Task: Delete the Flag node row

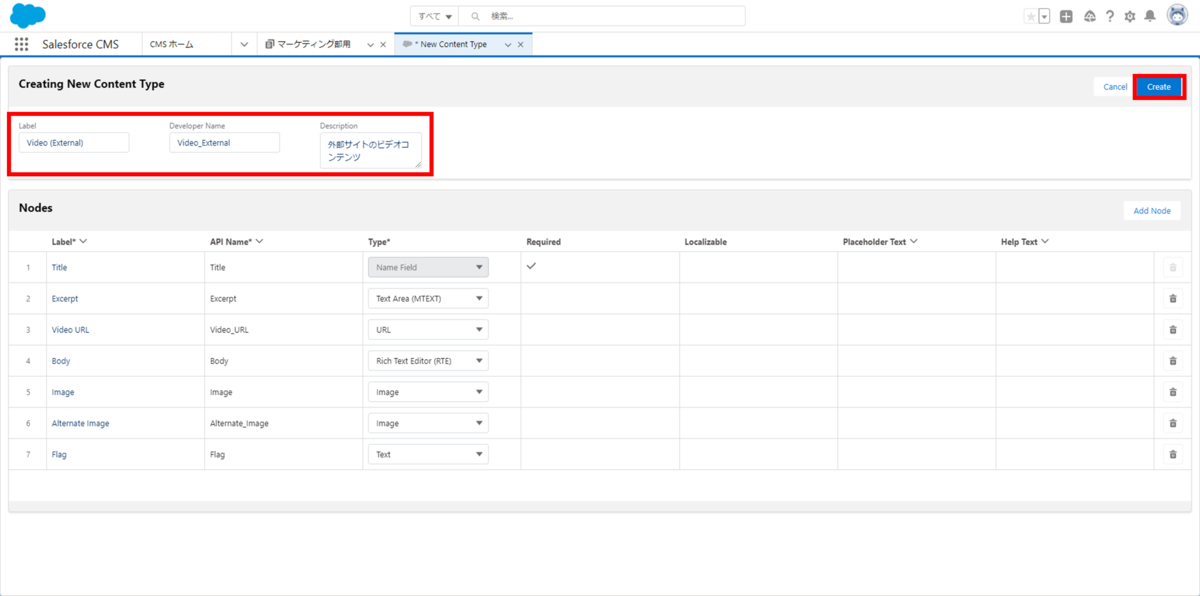Action: [1173, 454]
